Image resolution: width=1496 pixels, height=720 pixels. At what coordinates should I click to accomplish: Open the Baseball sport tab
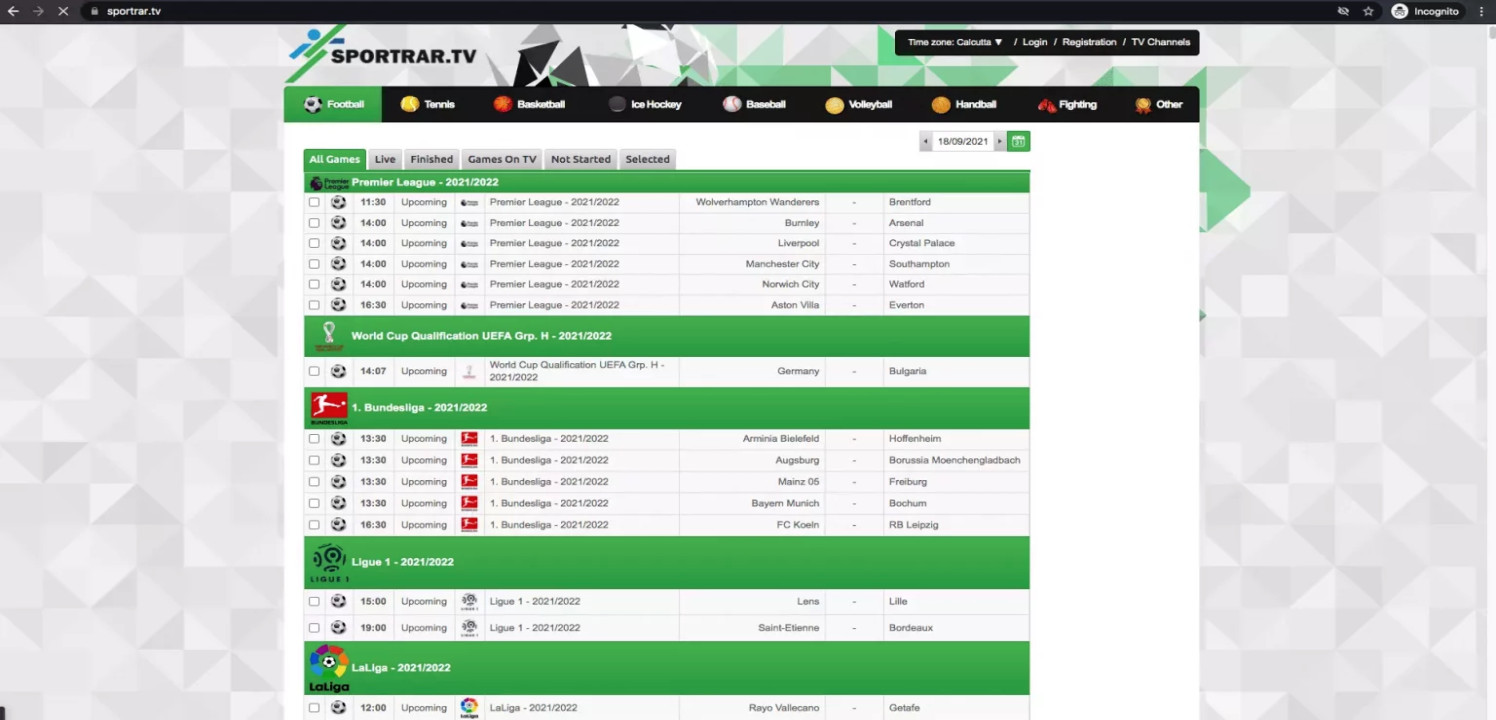(754, 104)
